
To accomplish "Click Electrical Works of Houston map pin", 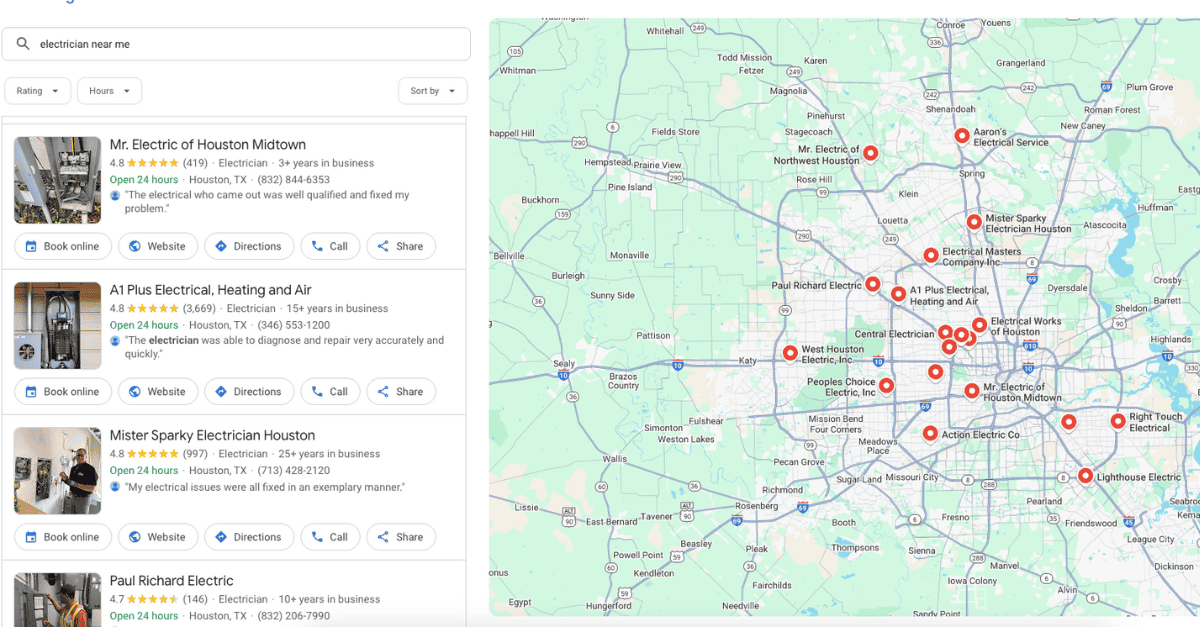I will 979,325.
